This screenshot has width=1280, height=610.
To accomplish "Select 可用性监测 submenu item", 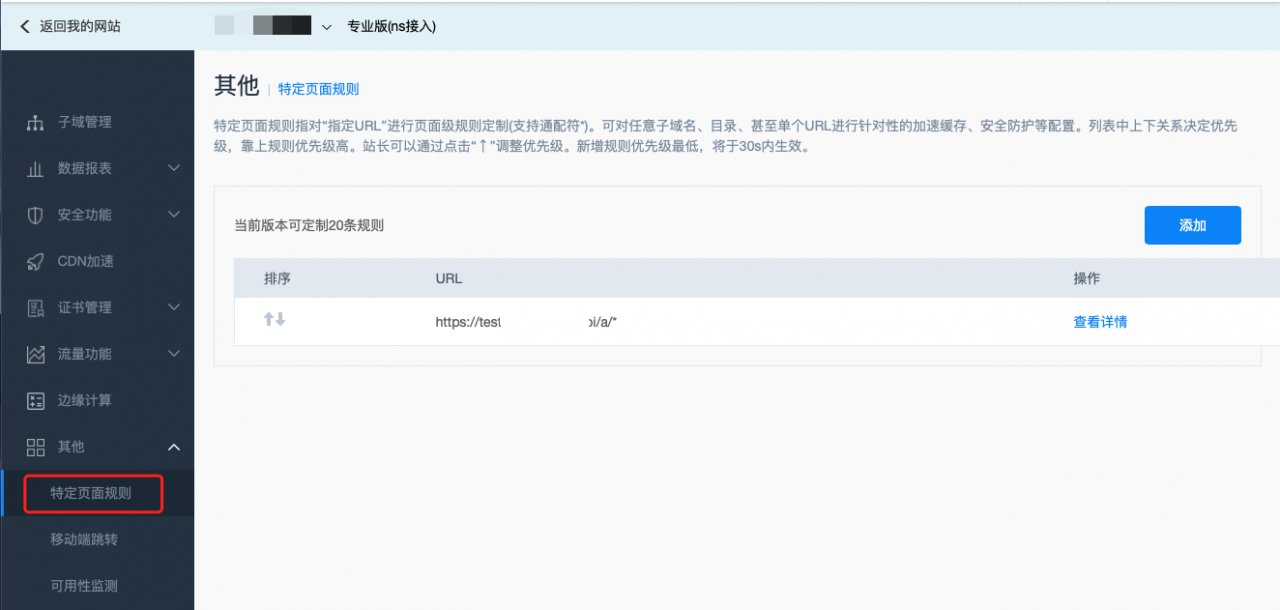I will [84, 585].
